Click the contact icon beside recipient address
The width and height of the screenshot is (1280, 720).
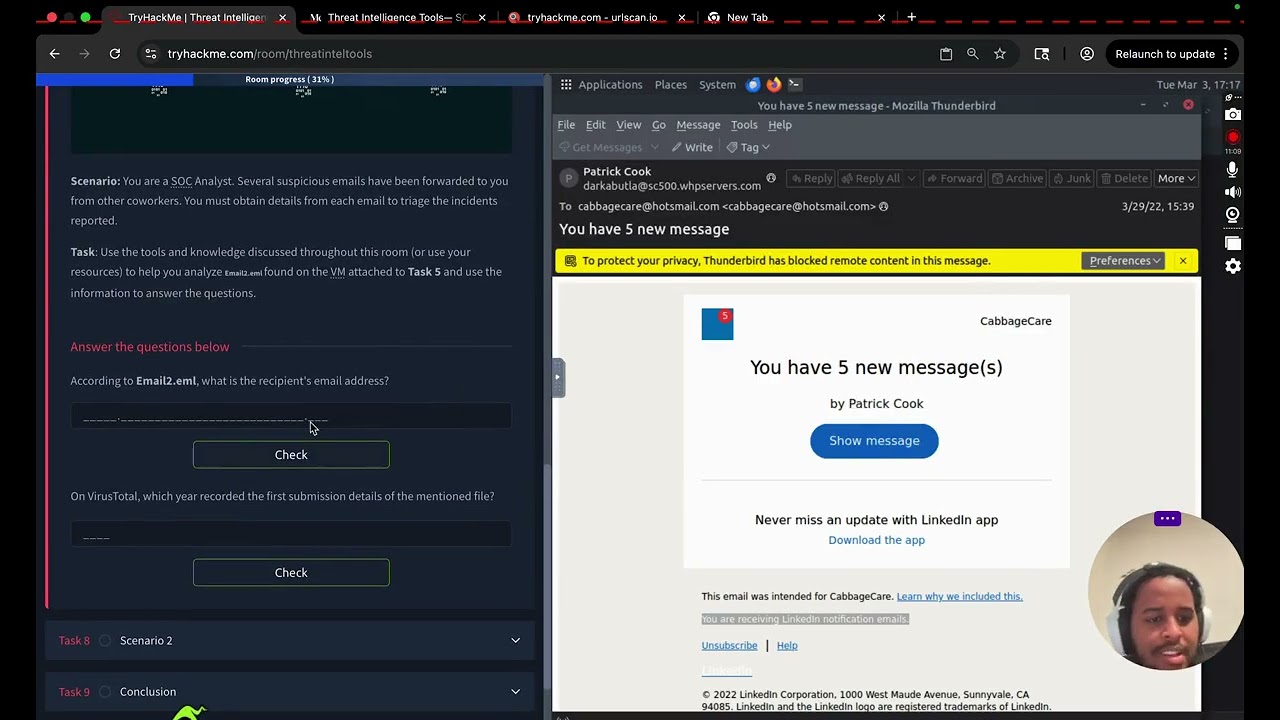click(883, 206)
